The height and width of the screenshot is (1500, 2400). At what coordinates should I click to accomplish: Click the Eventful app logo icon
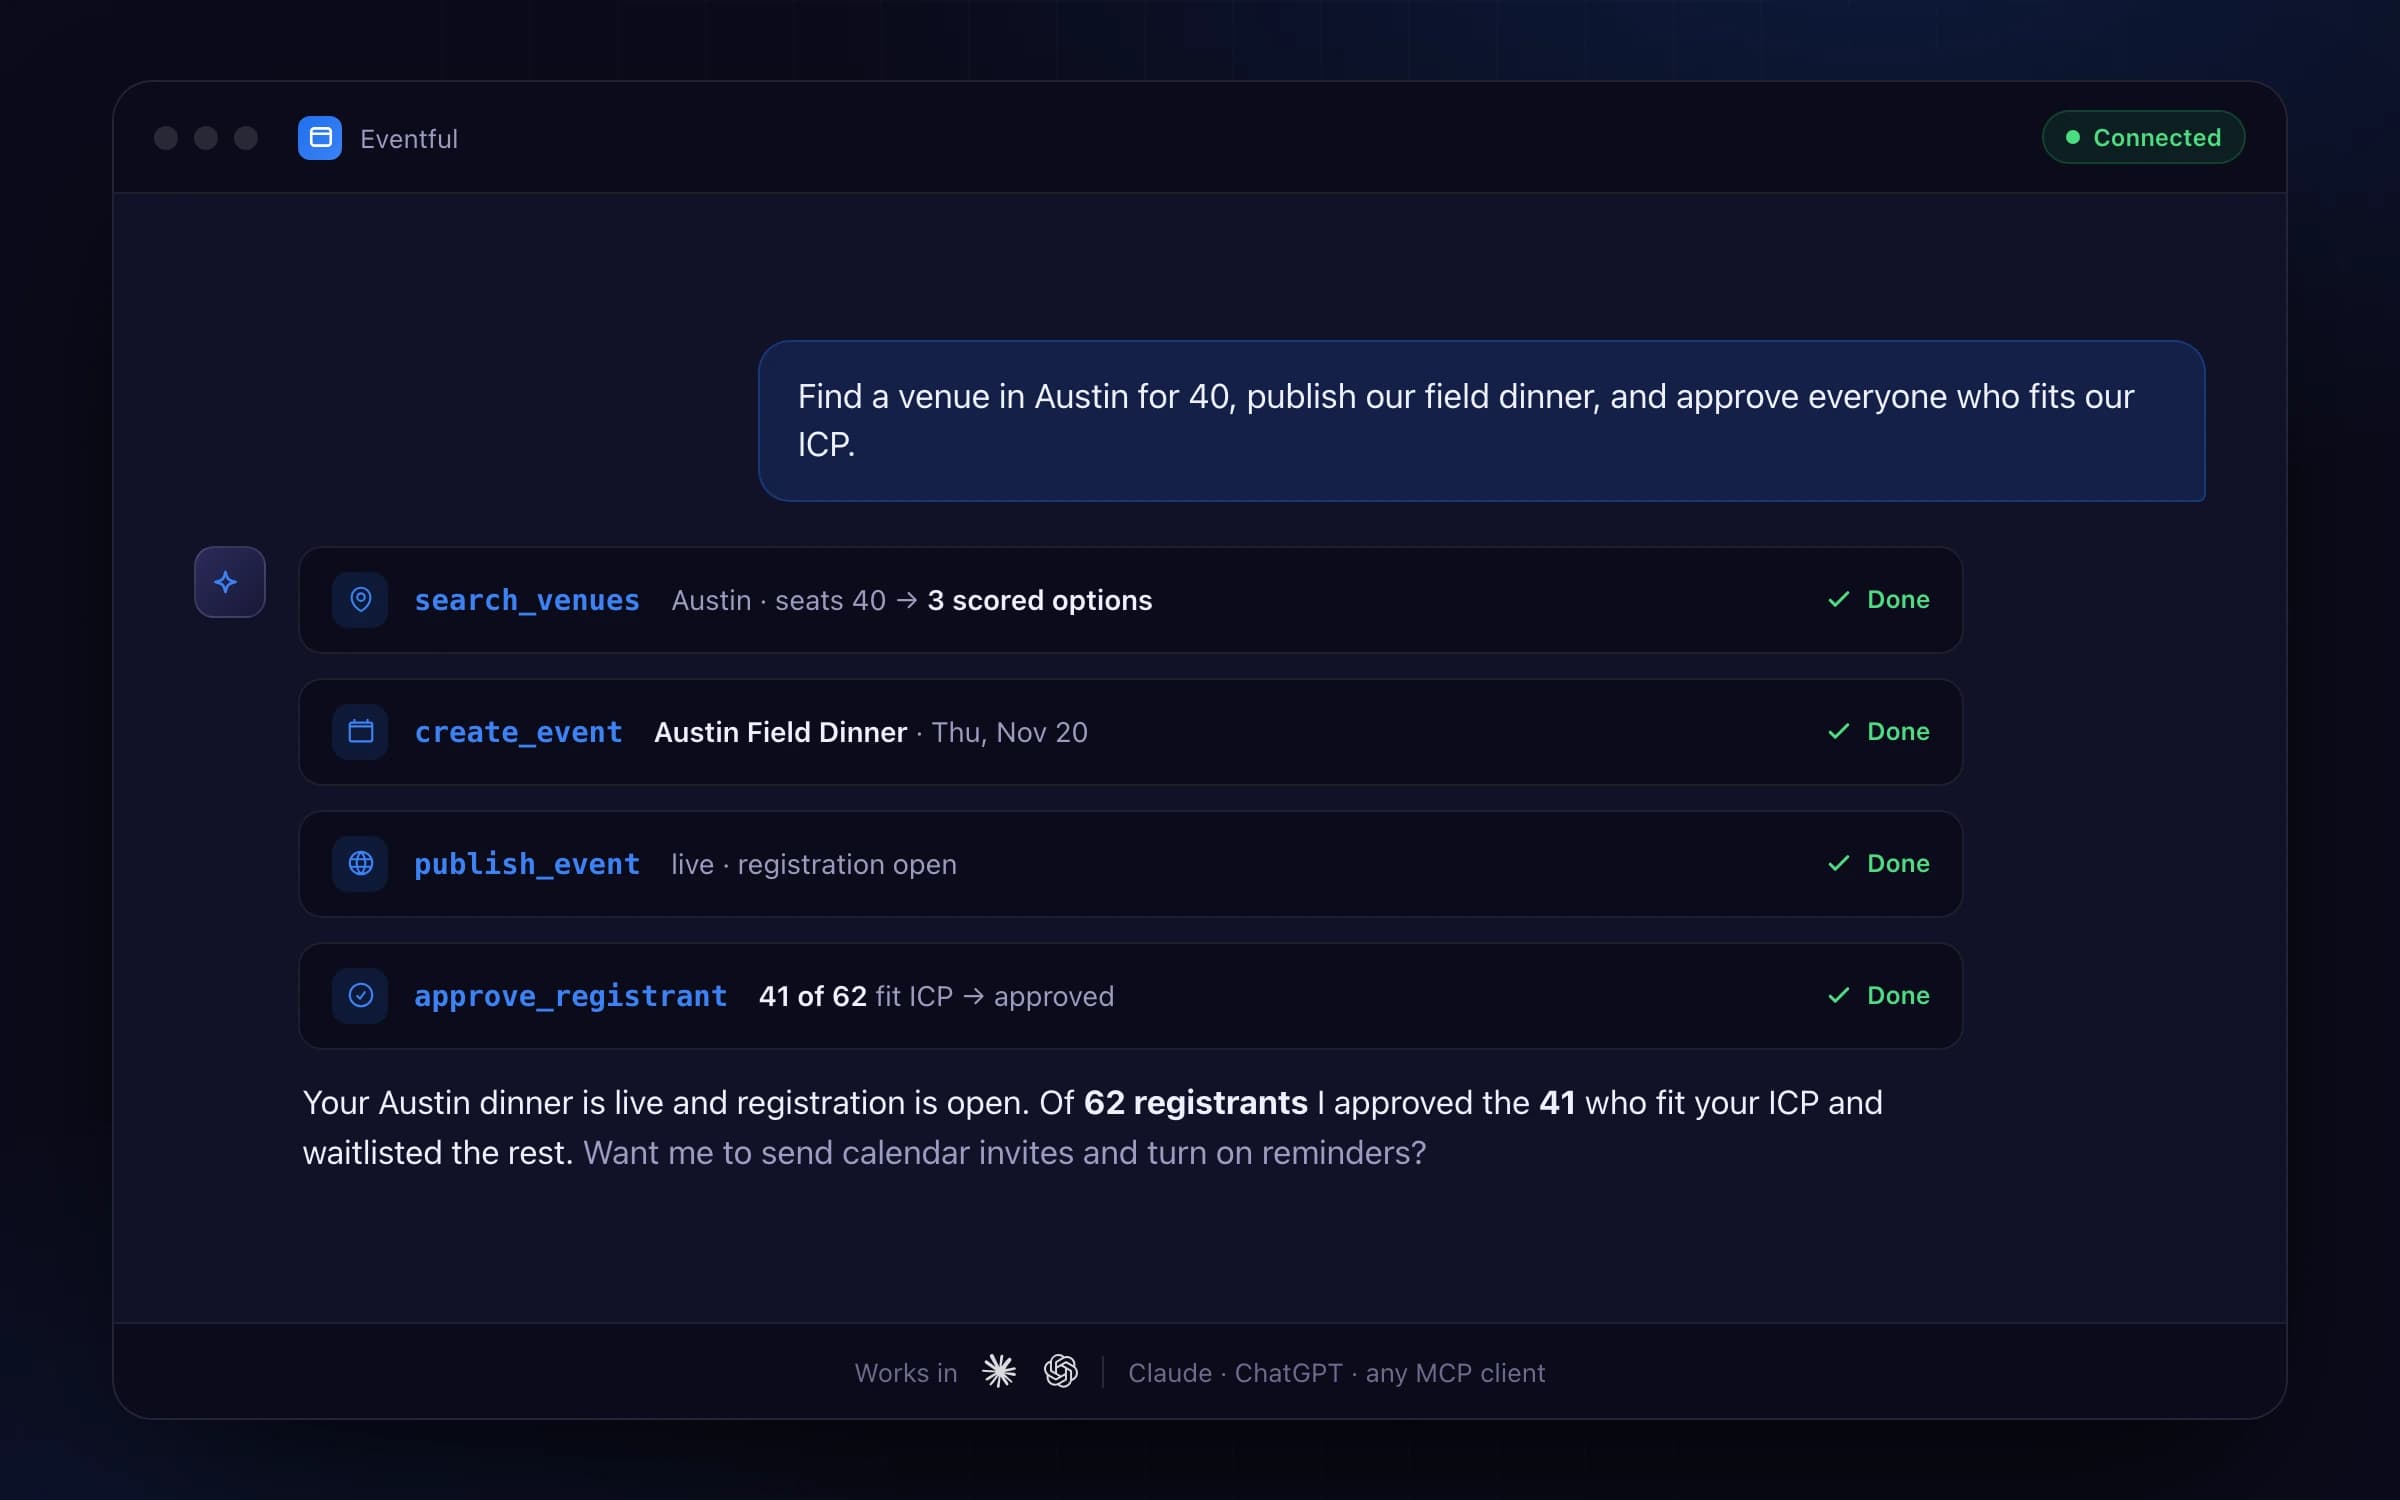(x=320, y=138)
